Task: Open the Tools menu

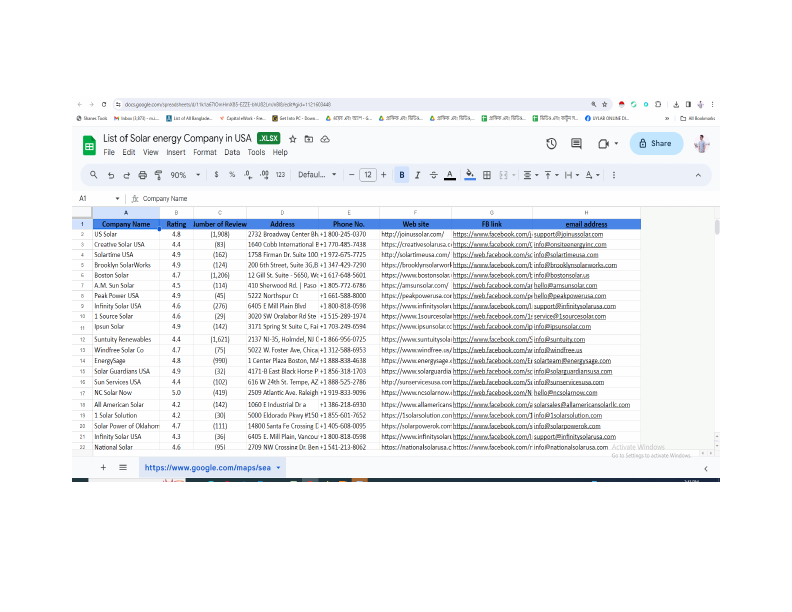Action: click(x=256, y=152)
